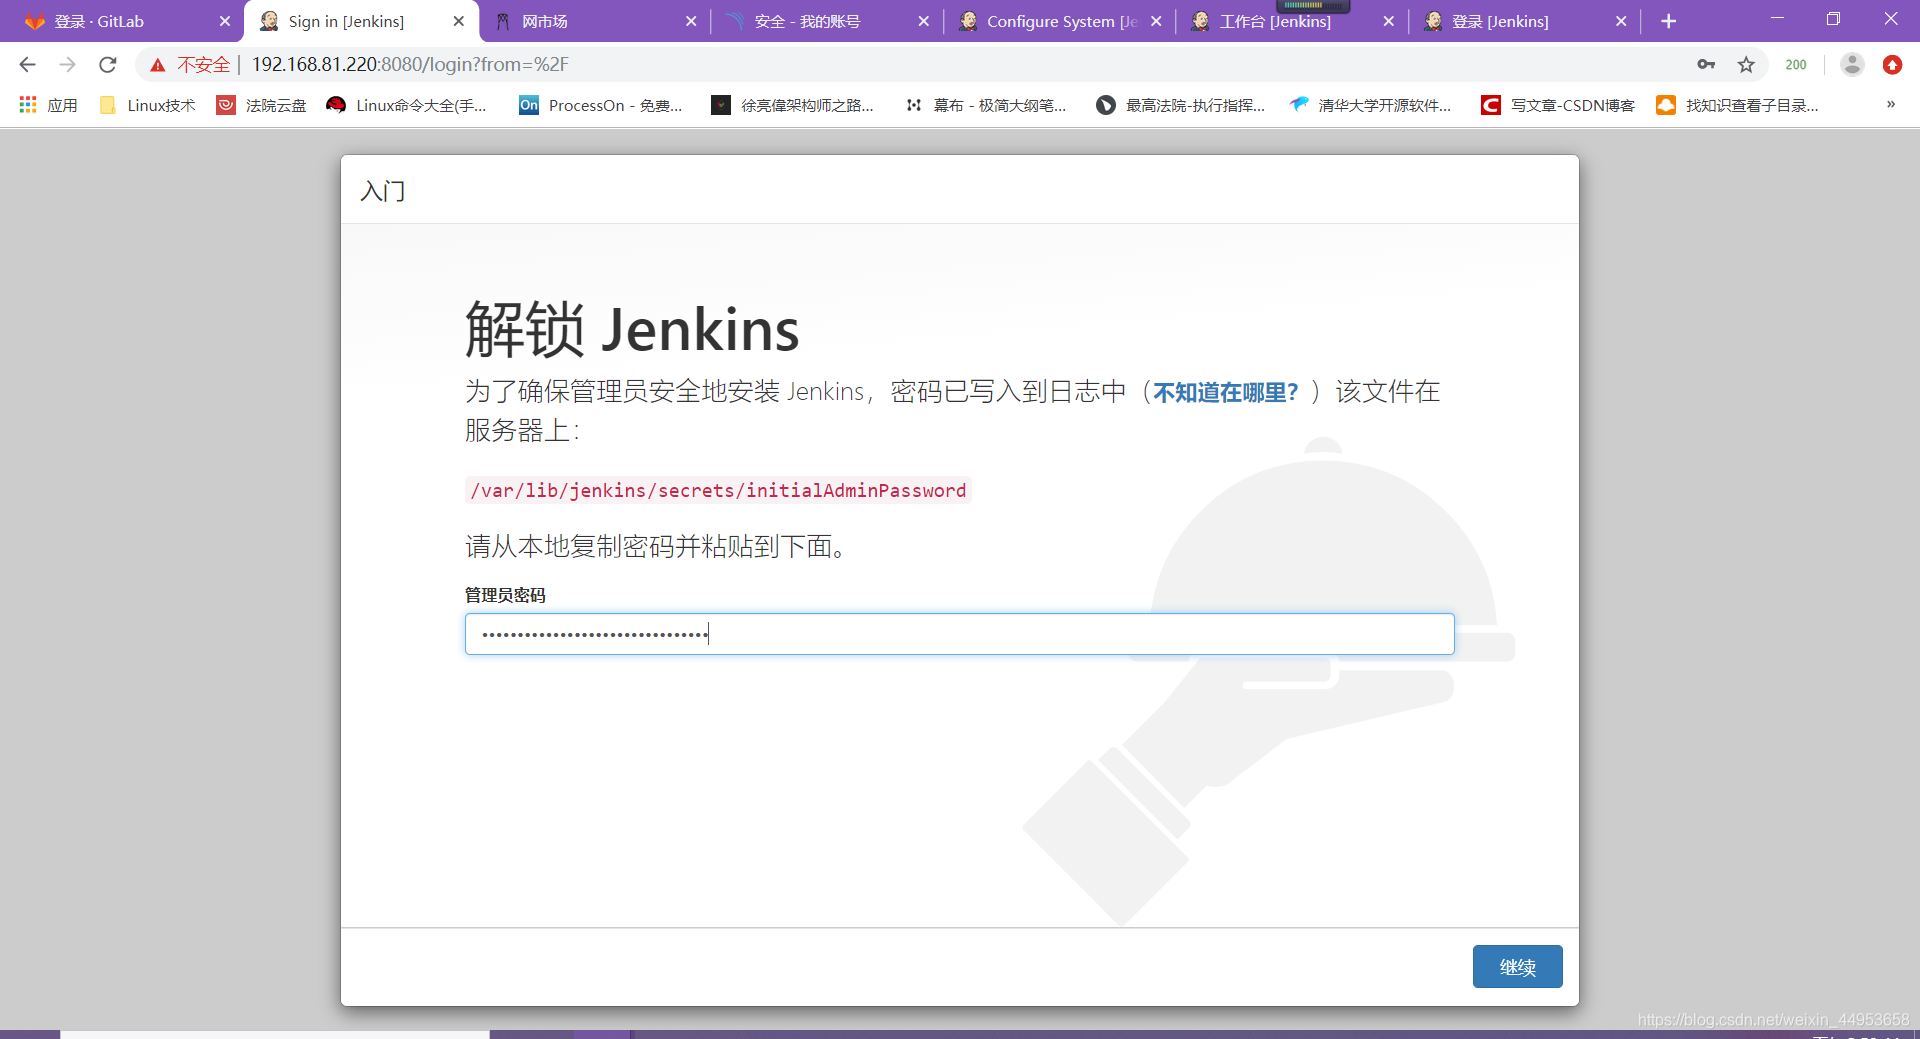Click the browser Forward arrow
1920x1039 pixels.
pos(67,65)
